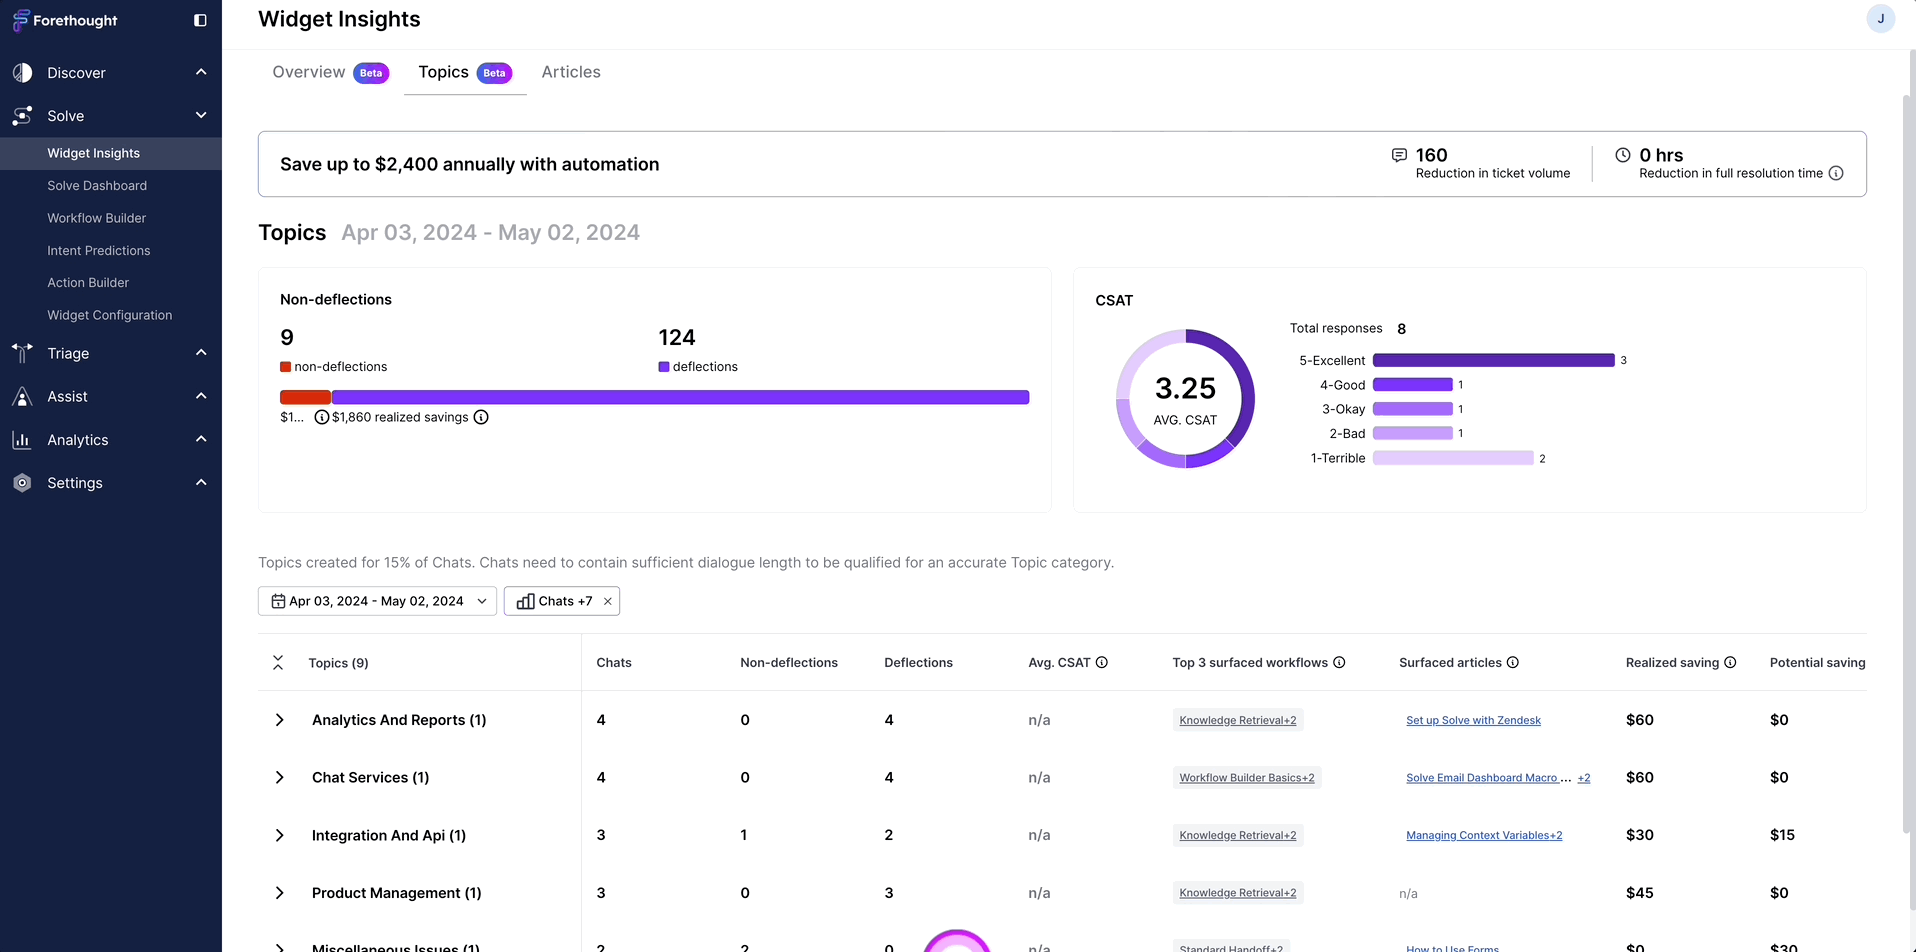The width and height of the screenshot is (1916, 952).
Task: Click Knowledge Retrieval+2 in Analytics And Reports row
Action: [1237, 720]
